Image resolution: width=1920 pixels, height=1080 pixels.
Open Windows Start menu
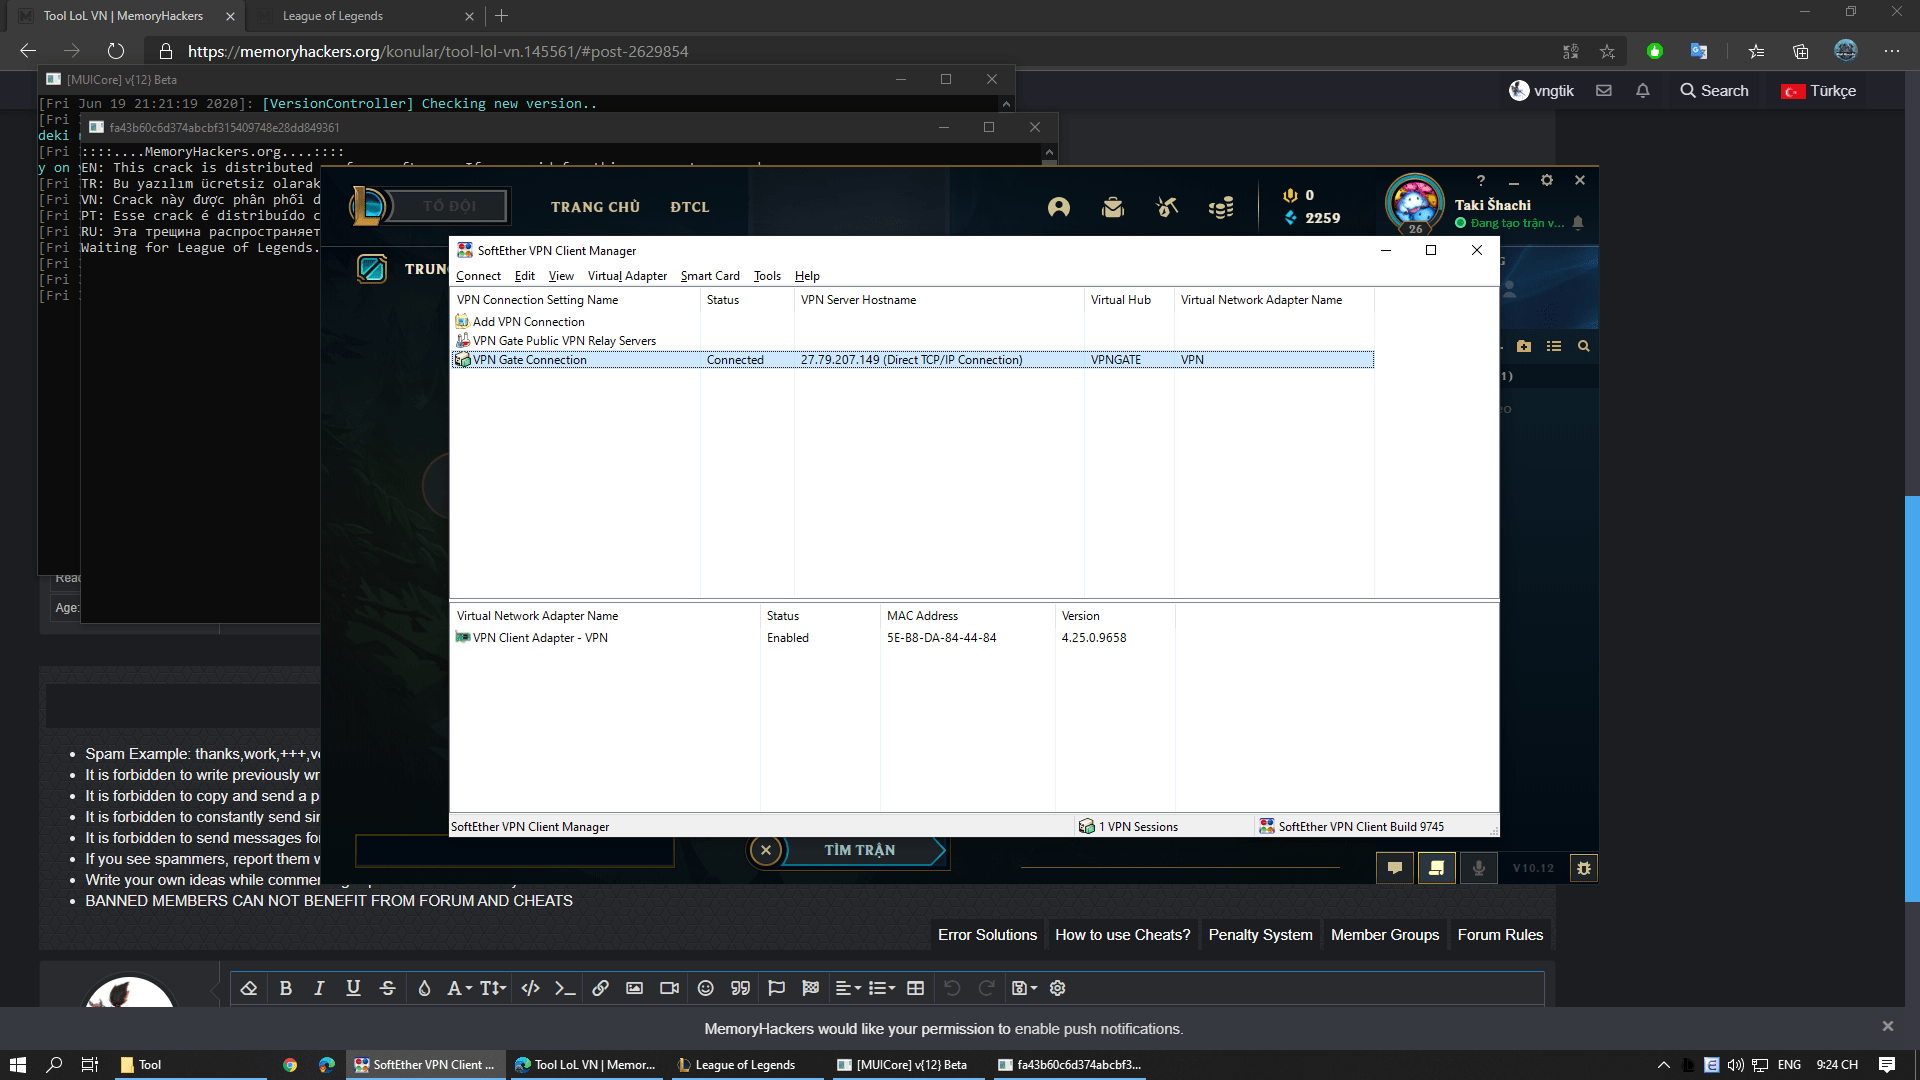pyautogui.click(x=18, y=1065)
